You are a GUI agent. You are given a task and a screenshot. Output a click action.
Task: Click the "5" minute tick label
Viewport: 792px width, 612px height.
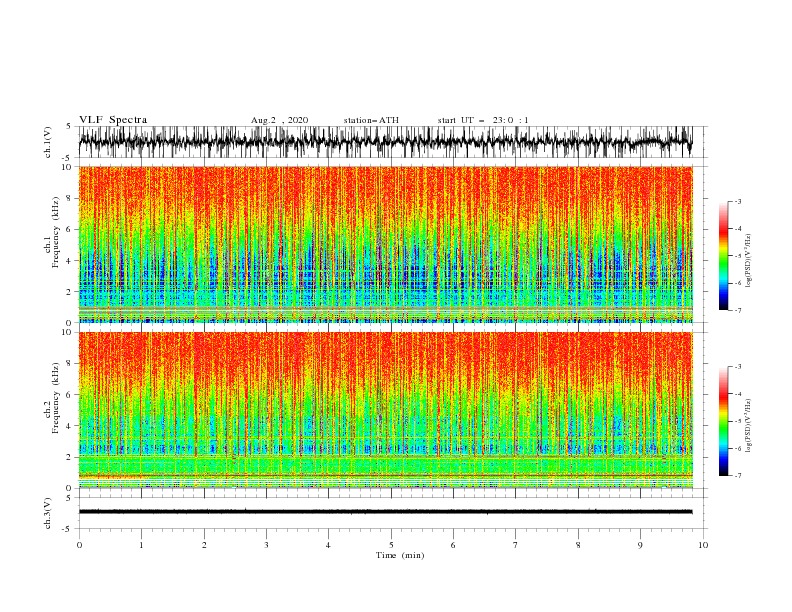[391, 545]
